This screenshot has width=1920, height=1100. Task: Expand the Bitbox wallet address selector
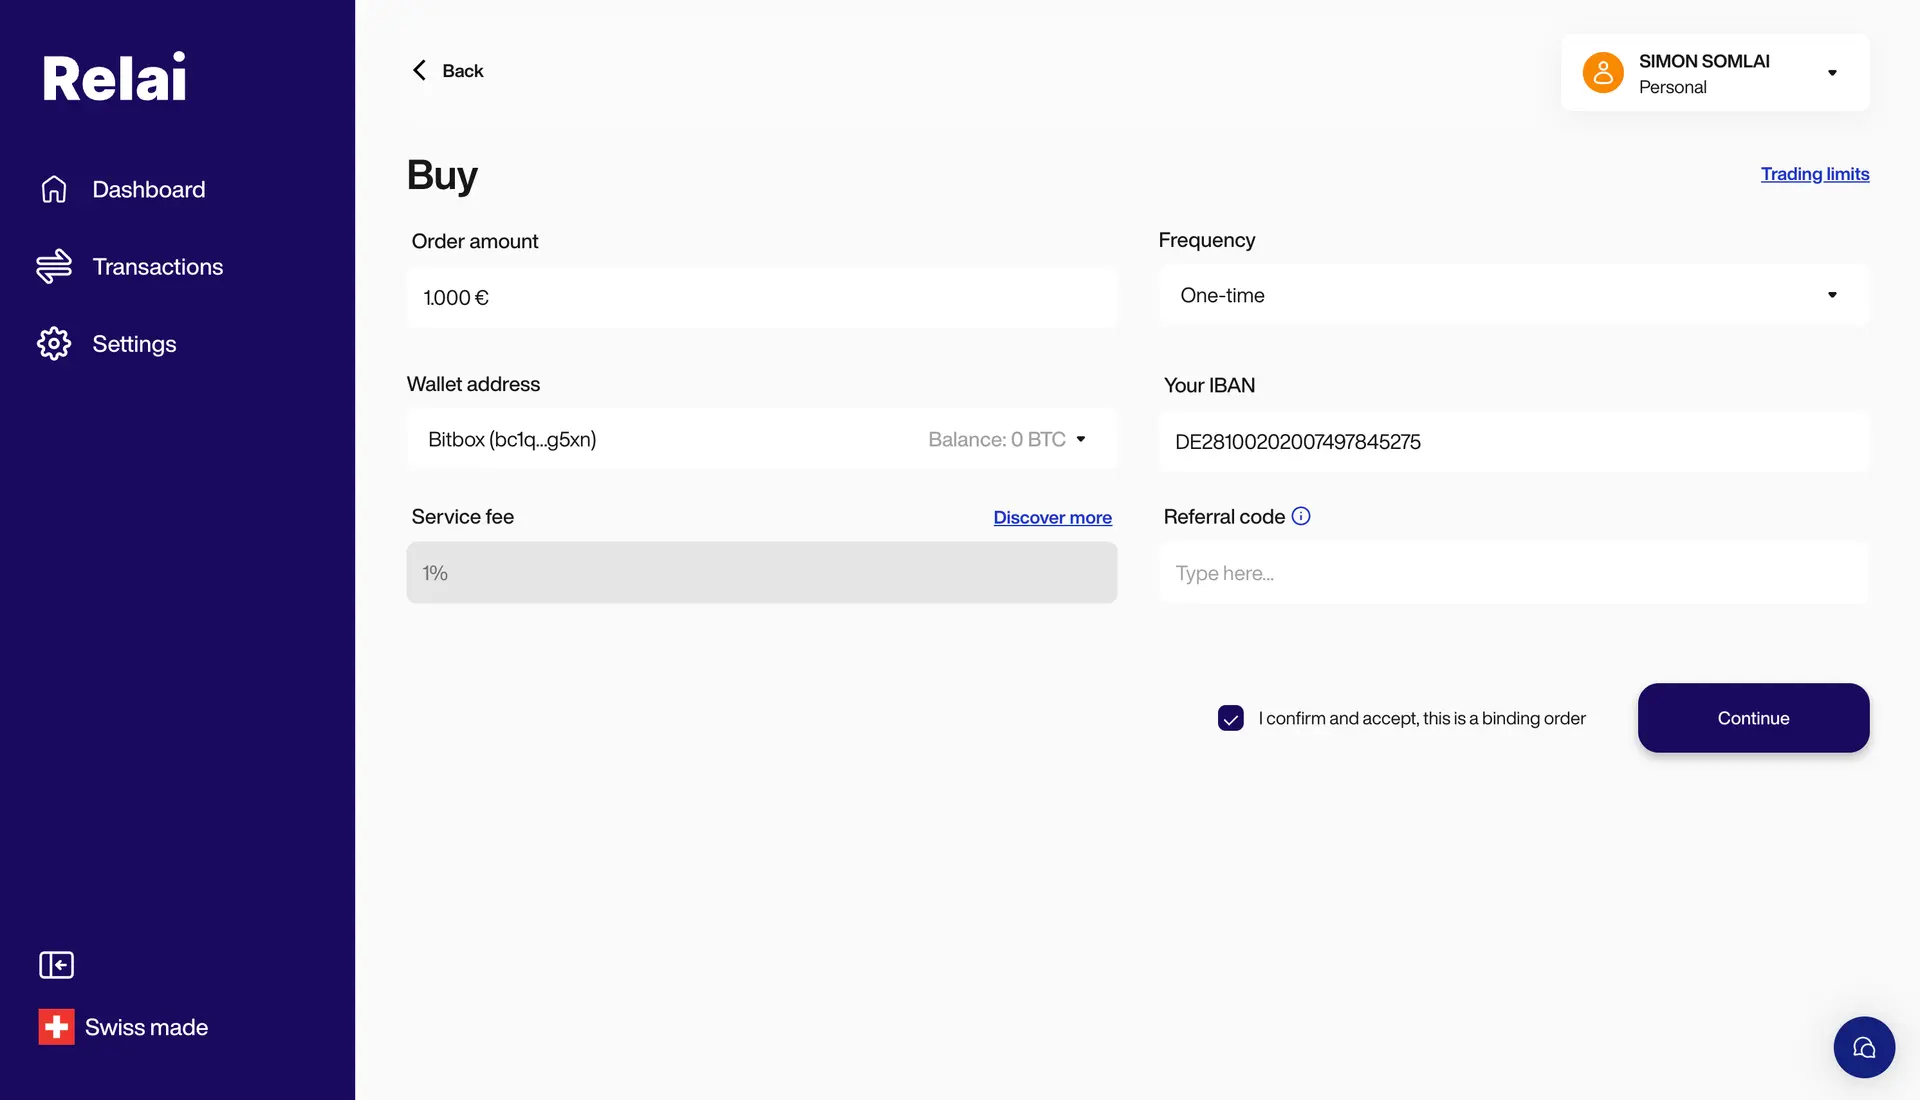[761, 439]
